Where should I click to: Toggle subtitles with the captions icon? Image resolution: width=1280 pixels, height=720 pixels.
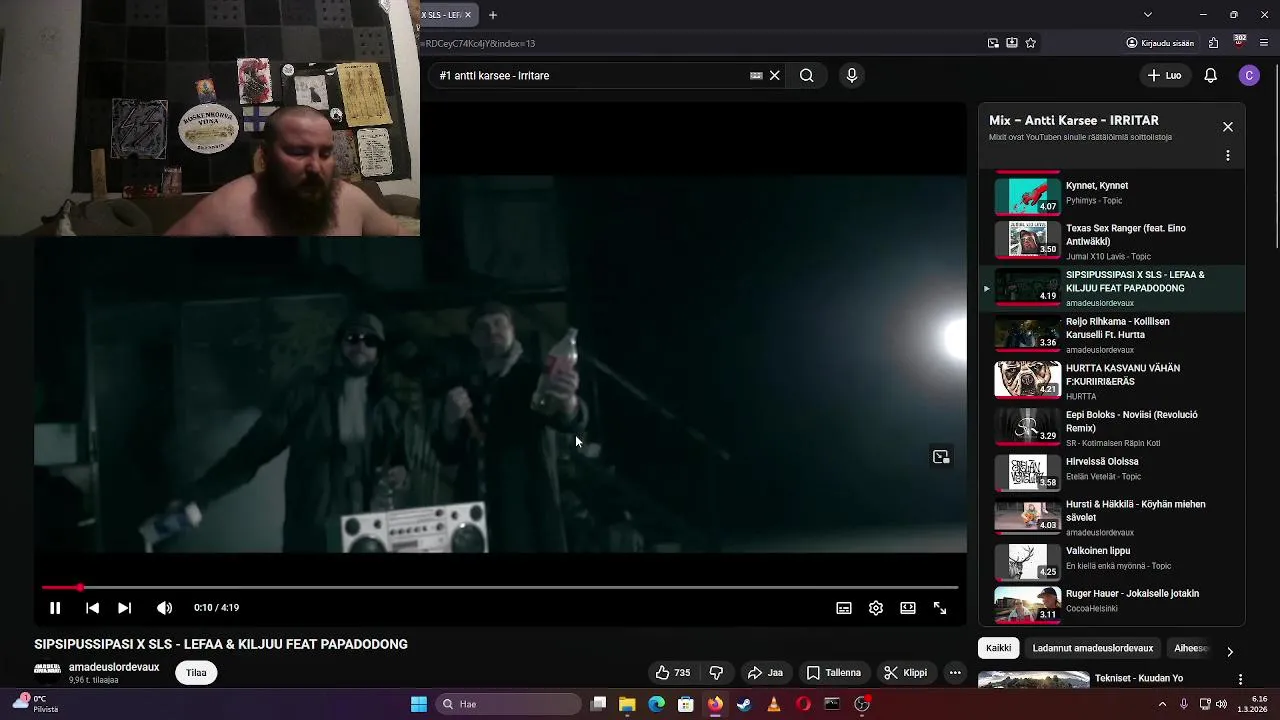click(844, 608)
